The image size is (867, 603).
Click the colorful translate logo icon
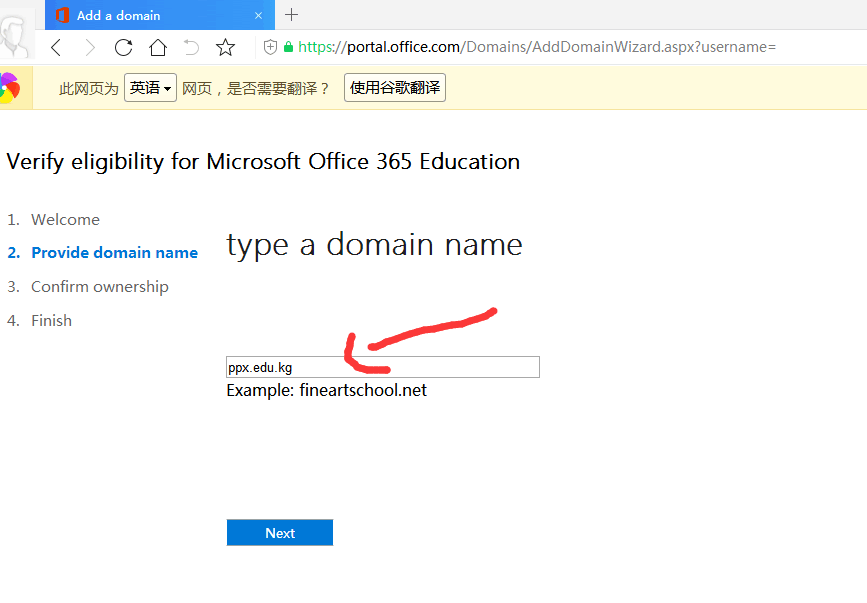point(9,88)
